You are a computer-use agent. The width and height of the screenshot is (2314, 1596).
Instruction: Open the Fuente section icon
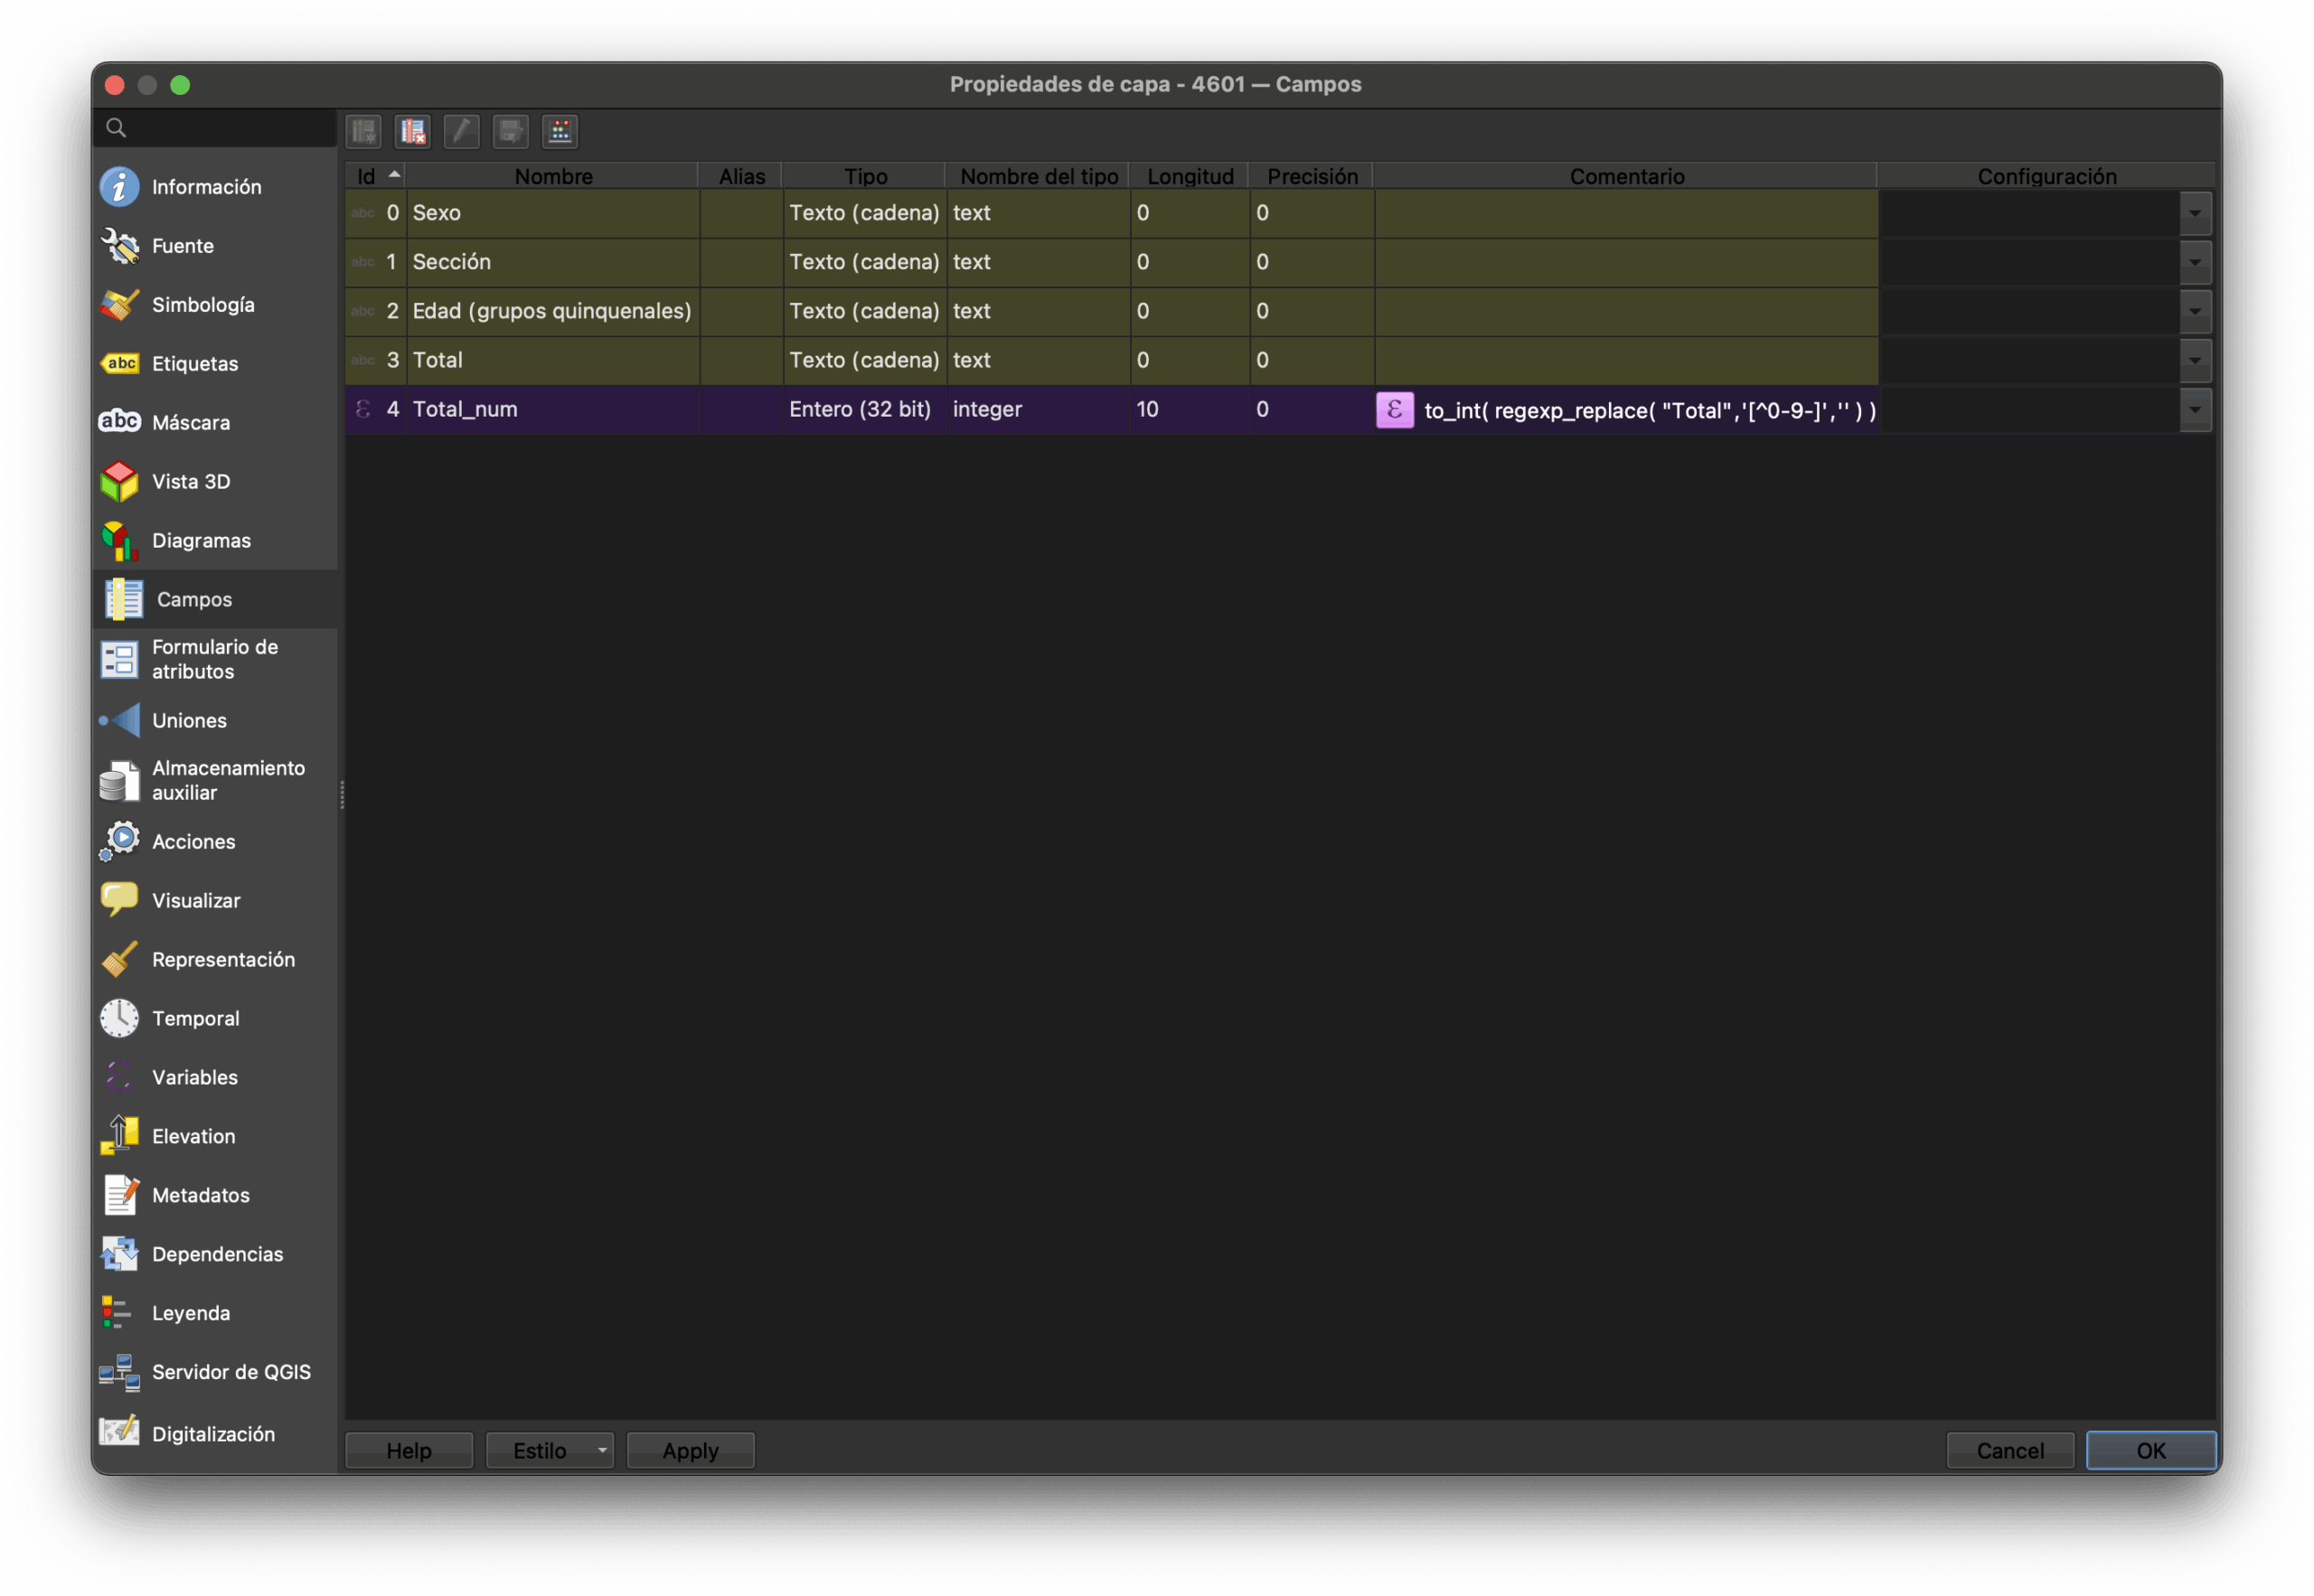coord(120,246)
